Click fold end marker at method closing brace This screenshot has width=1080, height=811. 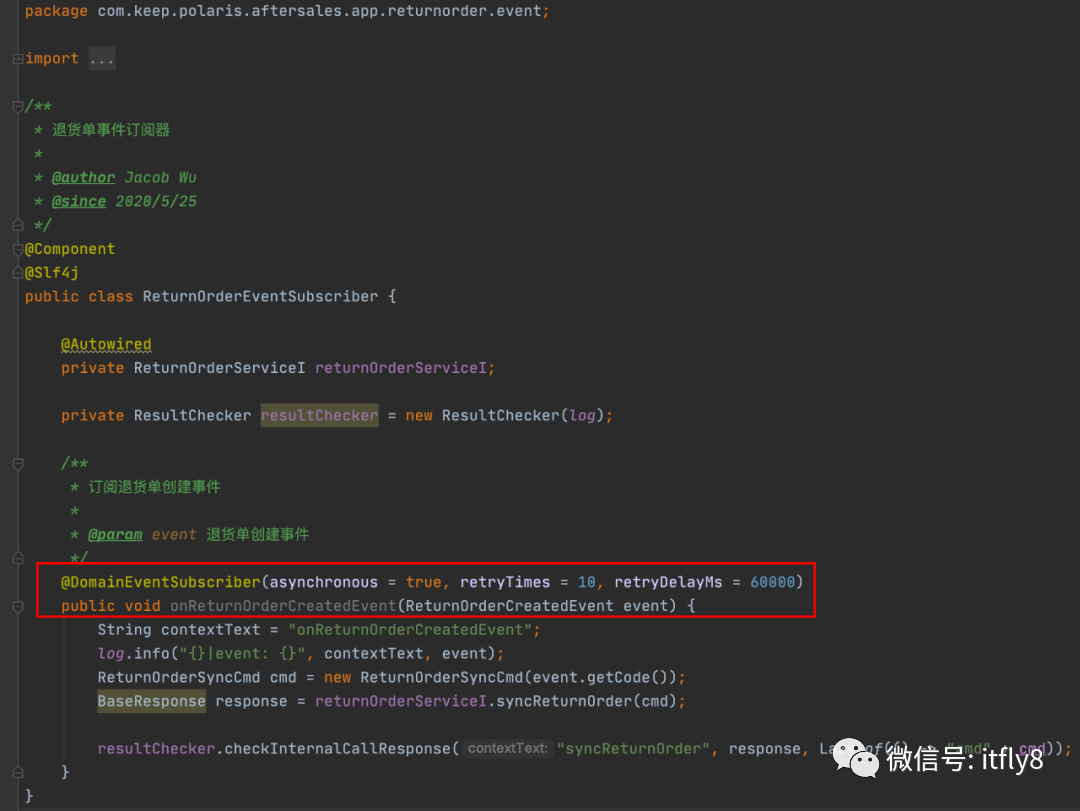click(x=18, y=772)
